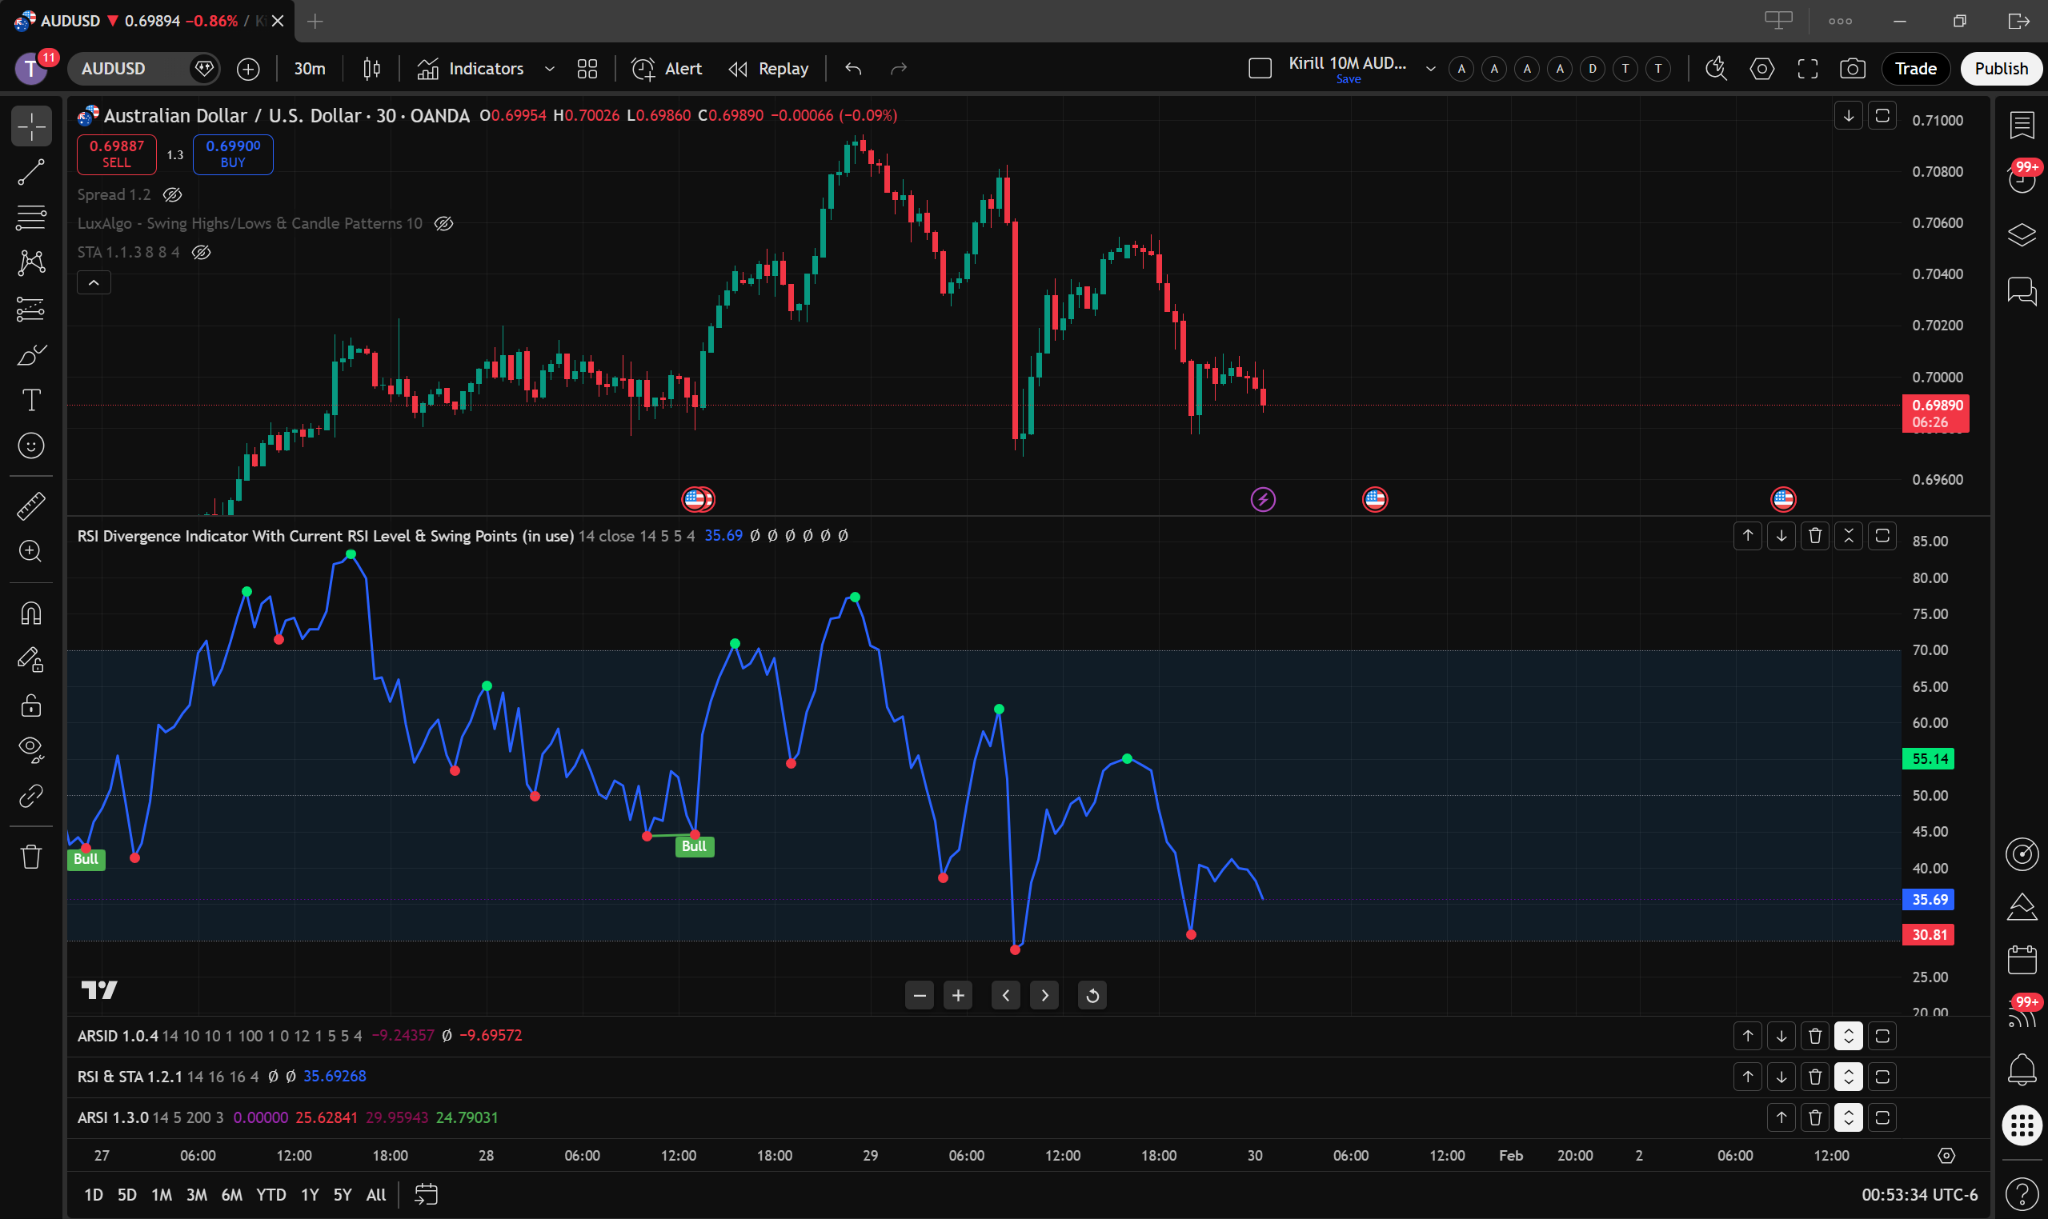
Task: Click the Trade button
Action: (1915, 68)
